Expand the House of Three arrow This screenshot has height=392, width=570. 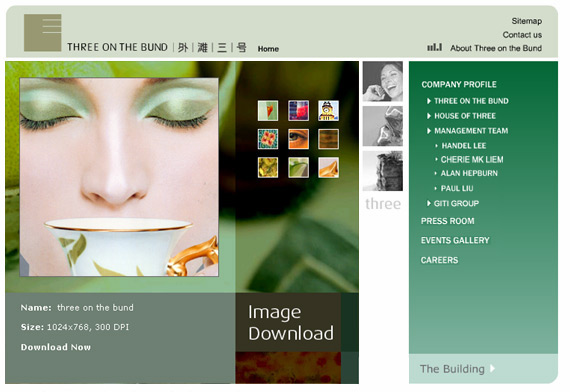tap(429, 116)
